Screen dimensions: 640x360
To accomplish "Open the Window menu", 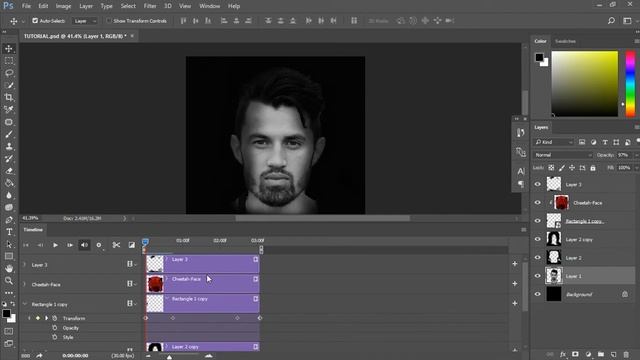I will [209, 6].
